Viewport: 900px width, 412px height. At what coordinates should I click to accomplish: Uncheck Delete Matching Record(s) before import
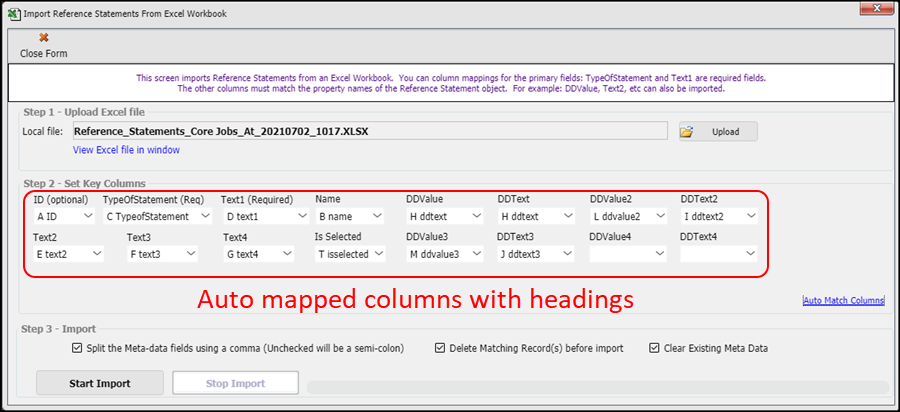(x=440, y=348)
